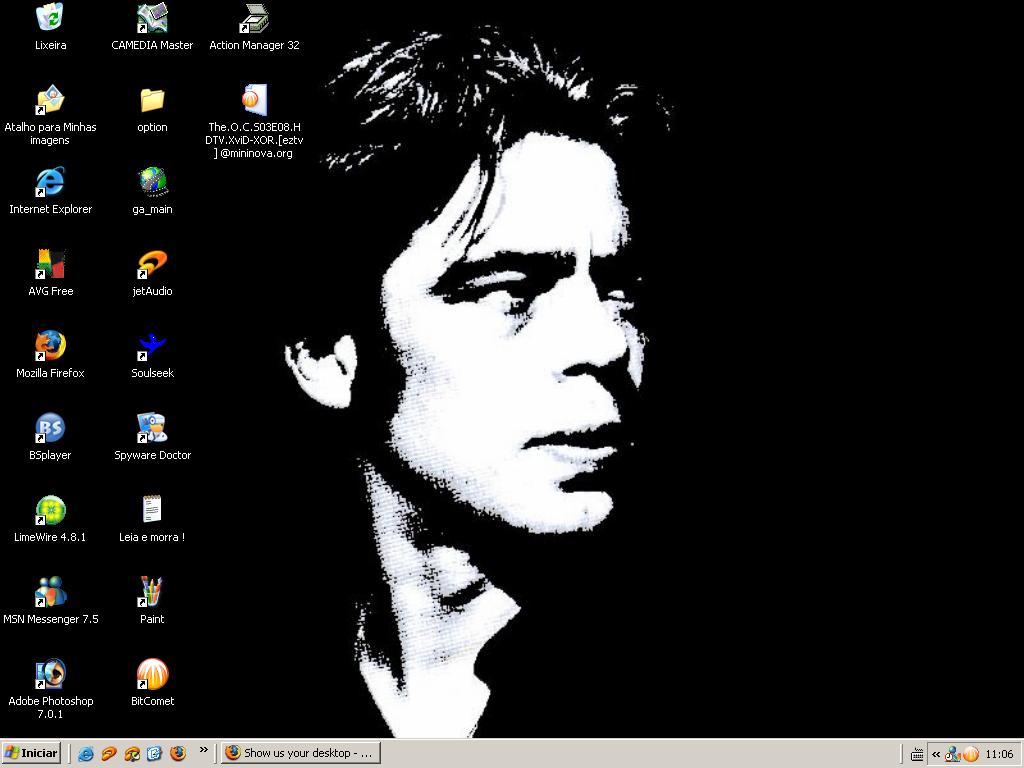Expand hidden system tray icons arrow
The image size is (1024, 768).
point(936,754)
